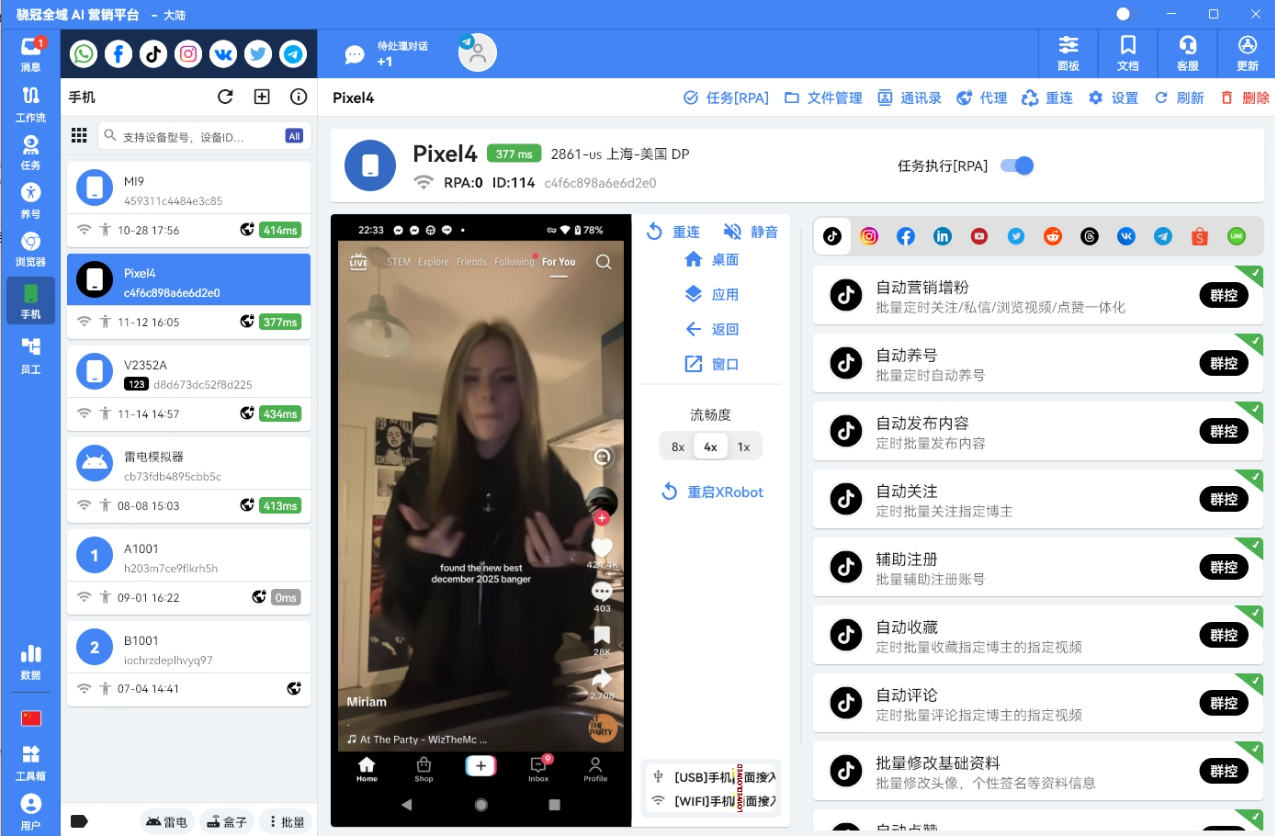The image size is (1275, 836).
Task: Click the 重启XRobot restart button
Action: 711,492
